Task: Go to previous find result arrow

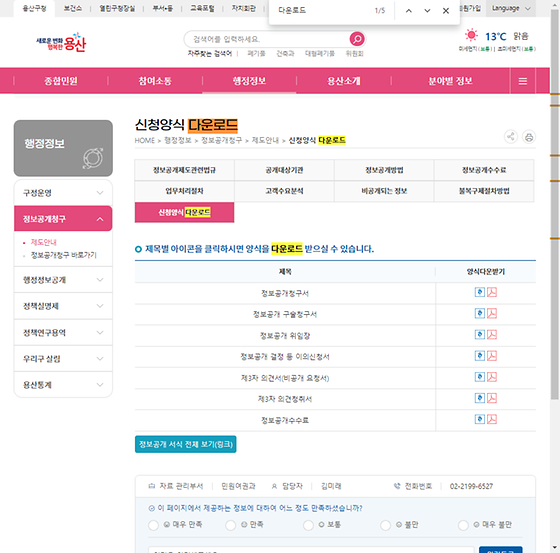Action: [409, 11]
